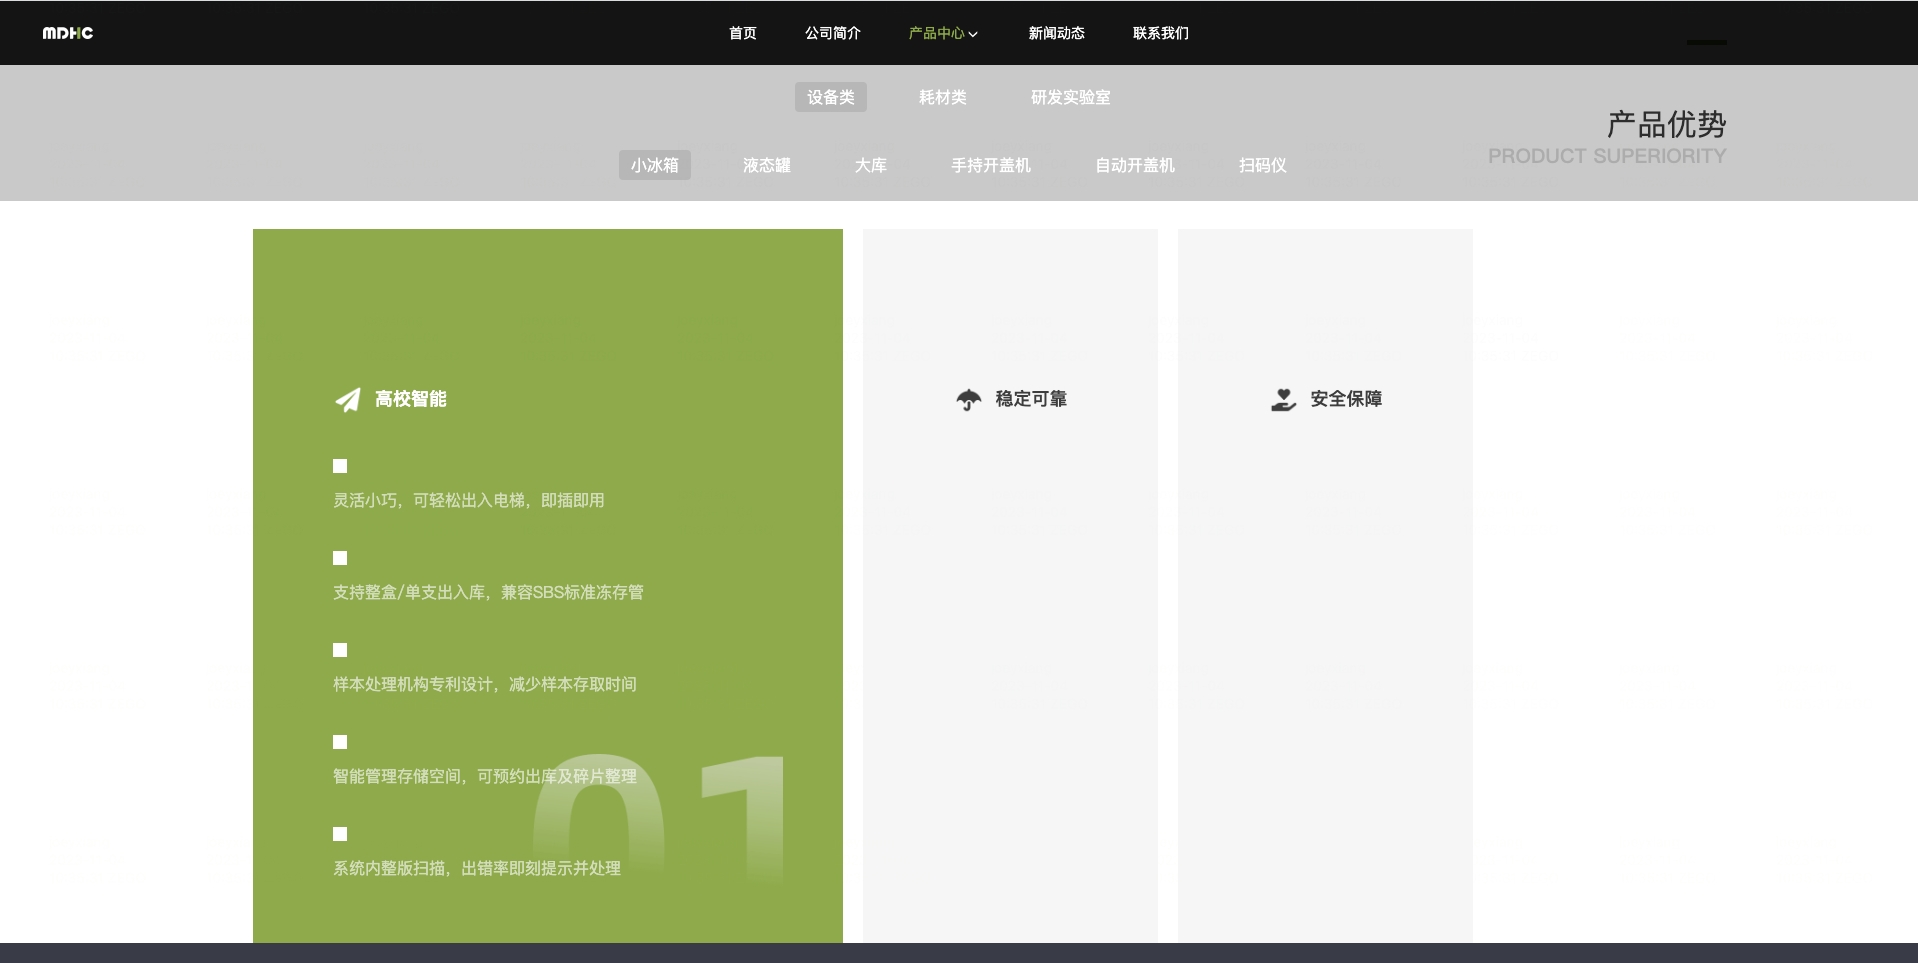Choose the 液态罐 product
1918x963 pixels.
tap(767, 165)
